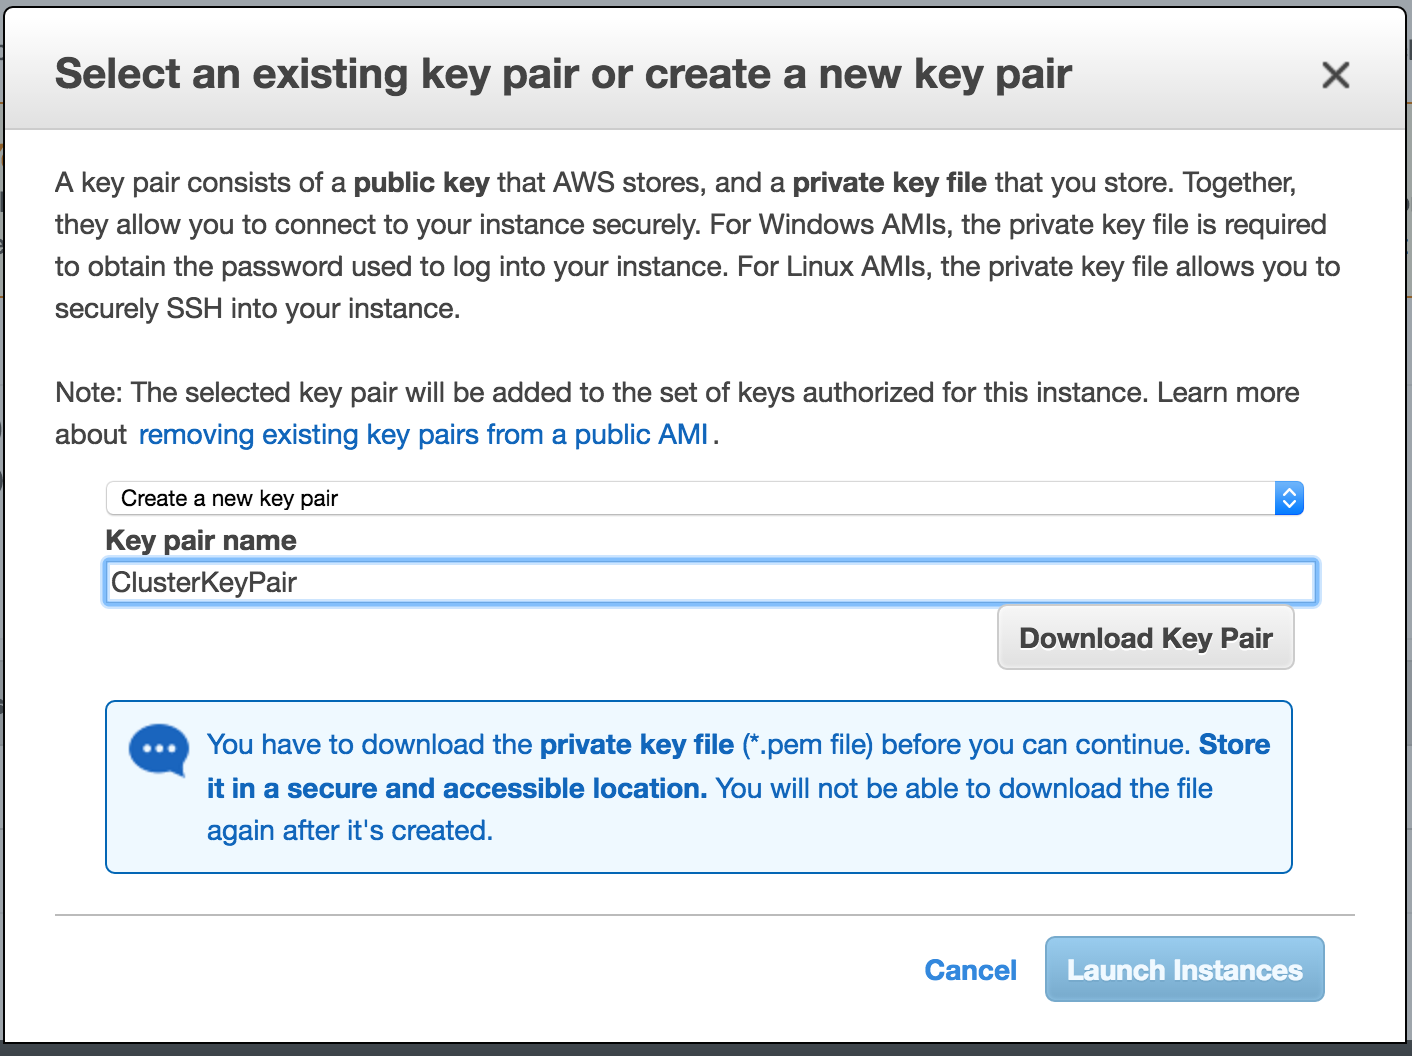Click the 'again after it's created' notice line

pyautogui.click(x=349, y=830)
